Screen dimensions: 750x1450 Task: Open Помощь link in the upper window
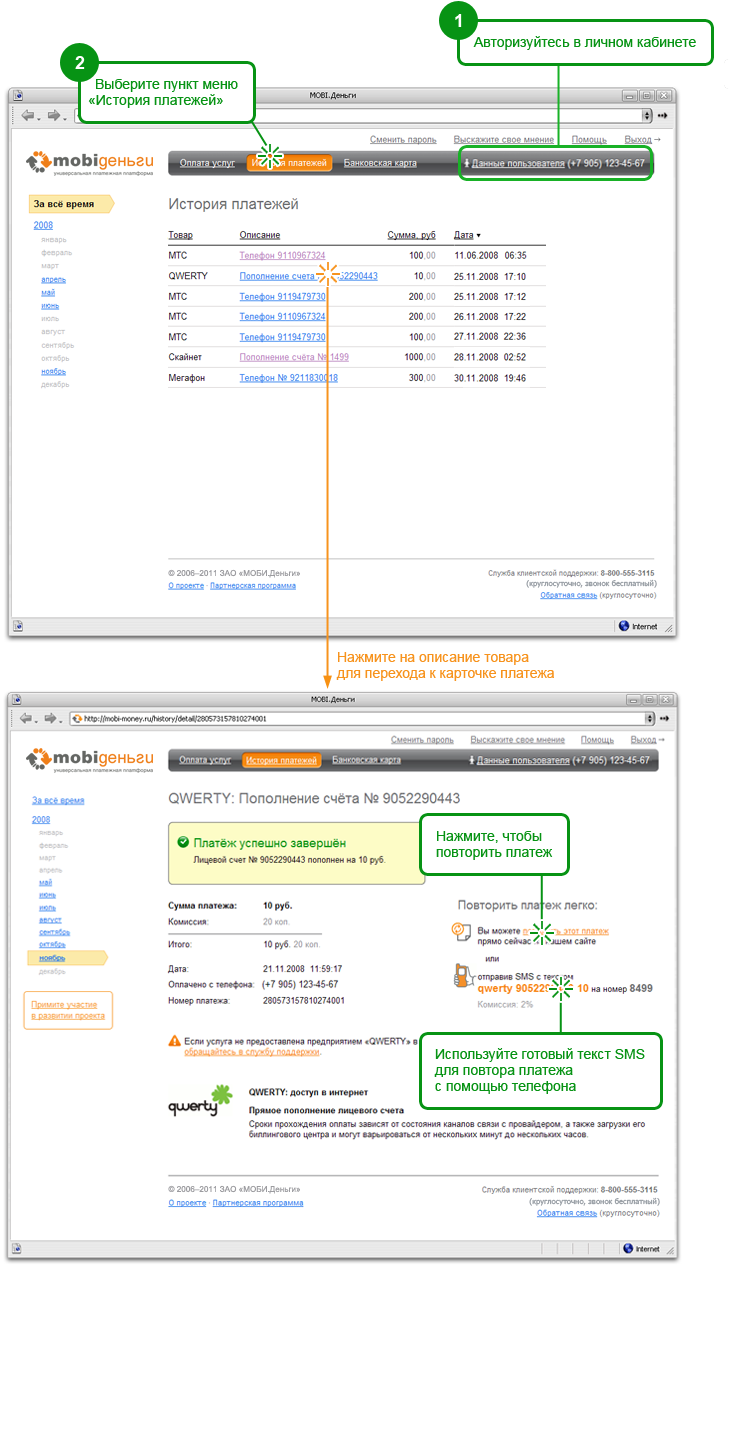tap(589, 140)
